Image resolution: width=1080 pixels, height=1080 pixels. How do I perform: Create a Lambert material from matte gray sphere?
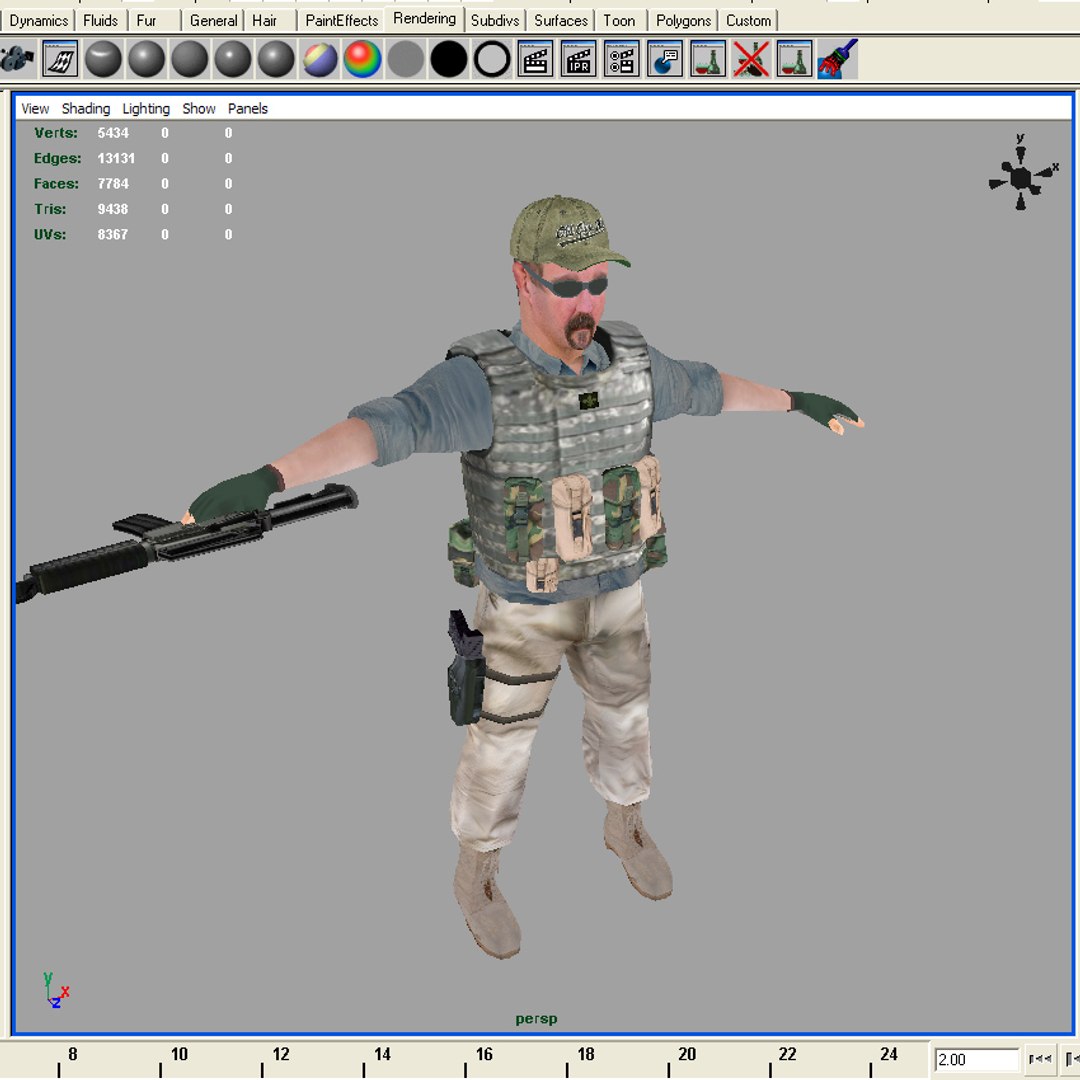[189, 59]
